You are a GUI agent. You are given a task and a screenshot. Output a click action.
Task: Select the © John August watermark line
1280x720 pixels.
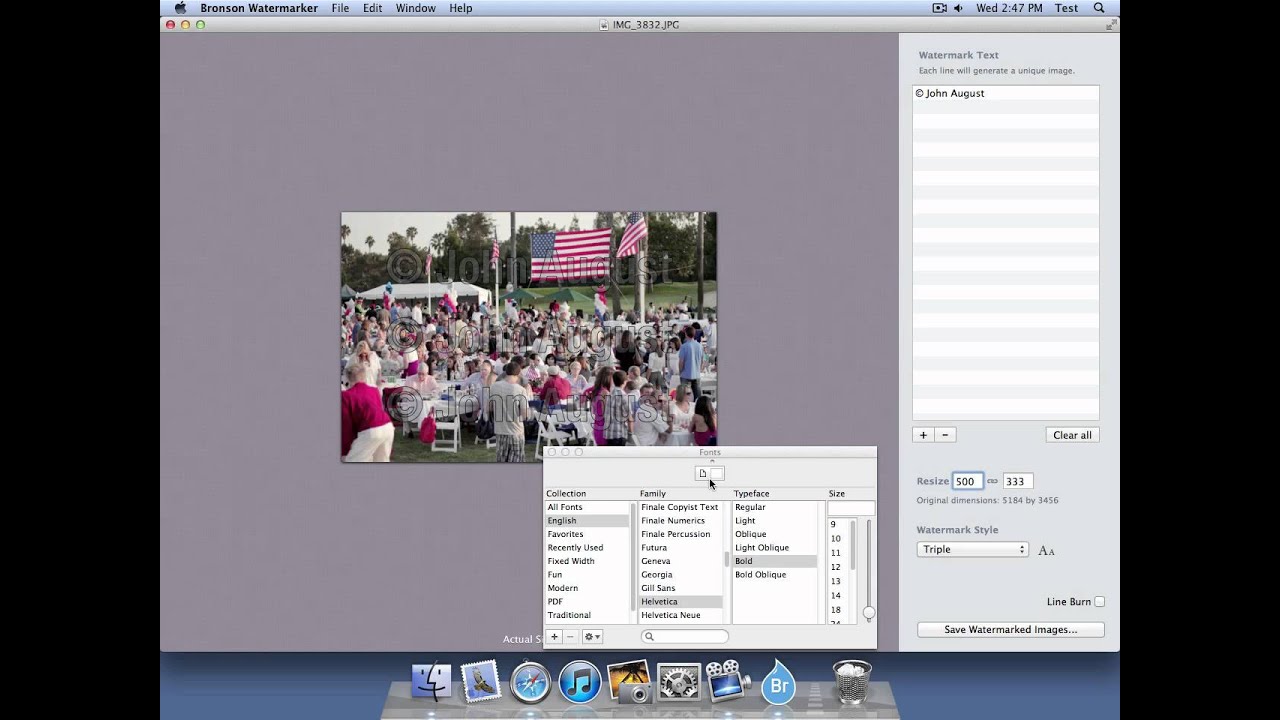tap(1005, 93)
